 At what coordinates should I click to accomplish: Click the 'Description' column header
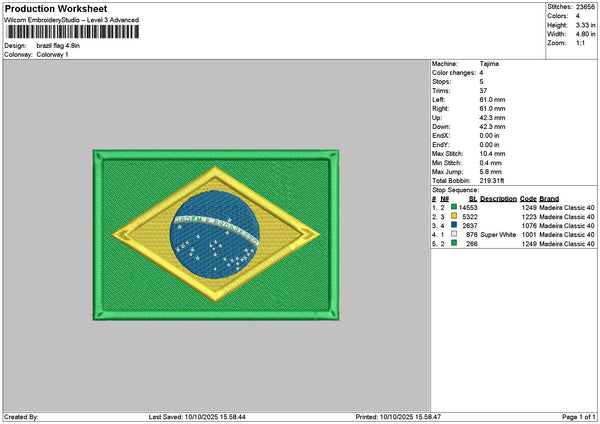(x=498, y=199)
